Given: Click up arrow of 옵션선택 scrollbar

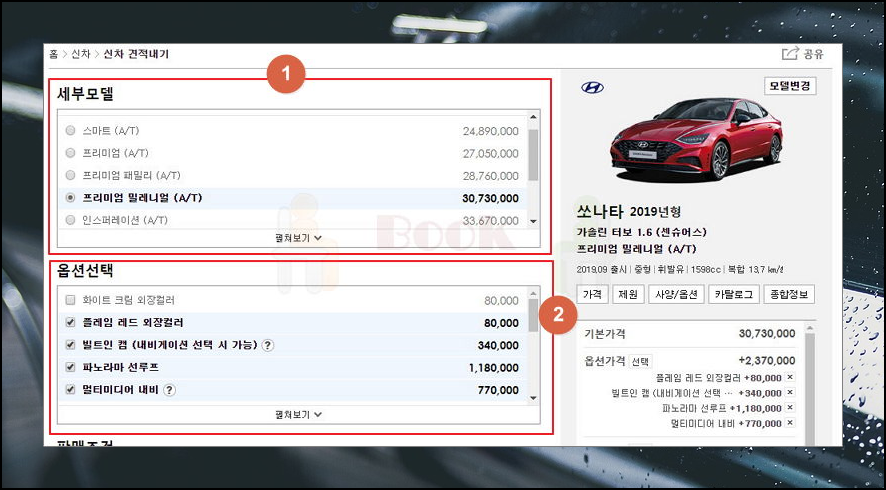Looking at the screenshot, I should (533, 293).
